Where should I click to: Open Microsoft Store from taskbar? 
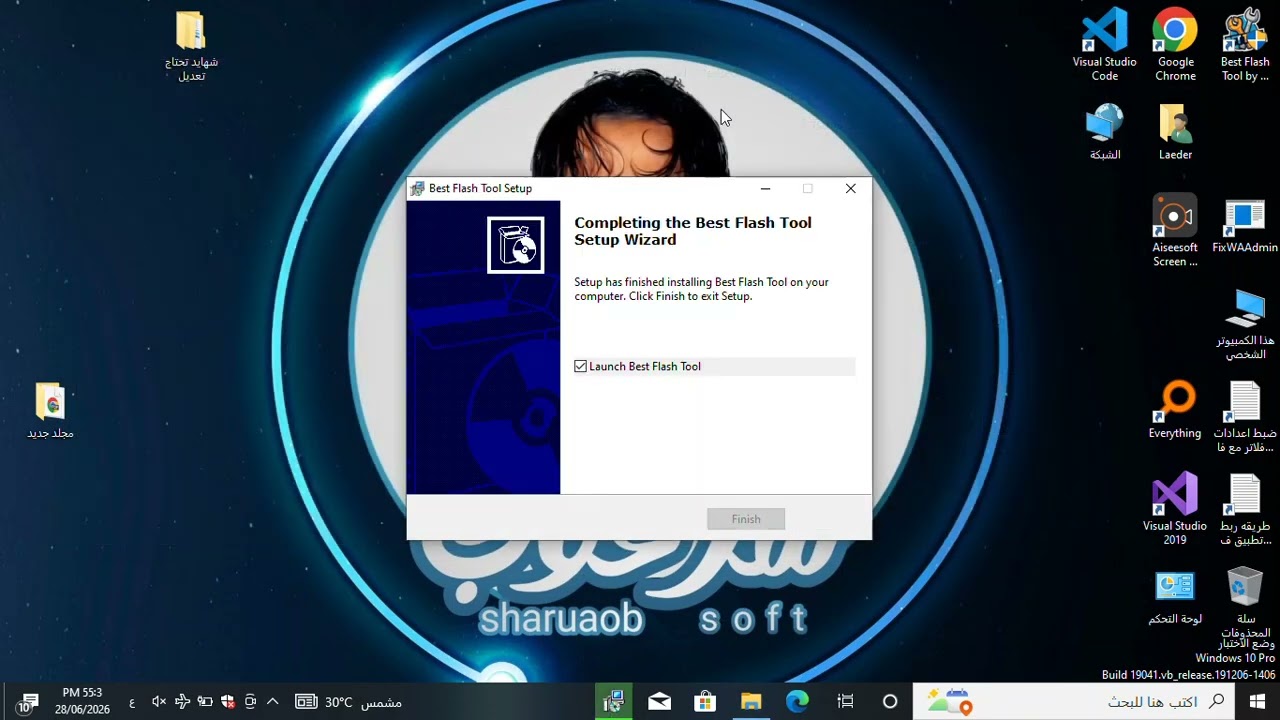[705, 702]
